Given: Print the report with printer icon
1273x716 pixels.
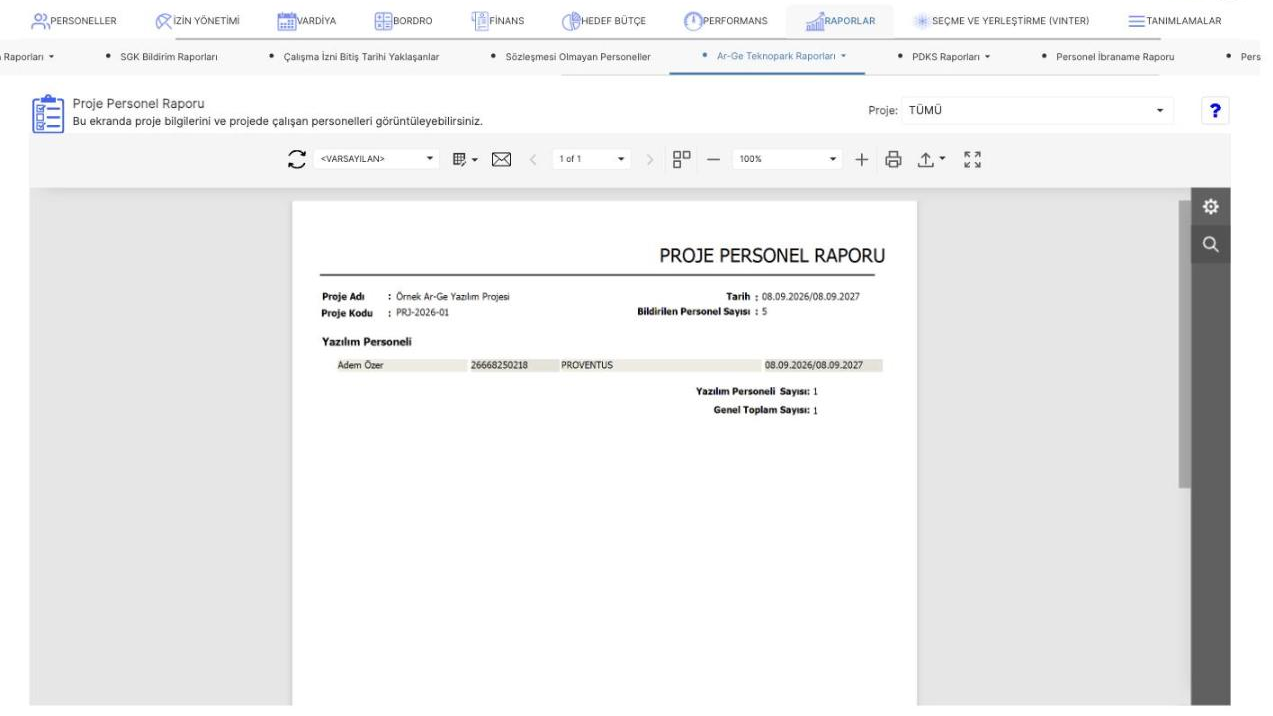Looking at the screenshot, I should (x=894, y=159).
